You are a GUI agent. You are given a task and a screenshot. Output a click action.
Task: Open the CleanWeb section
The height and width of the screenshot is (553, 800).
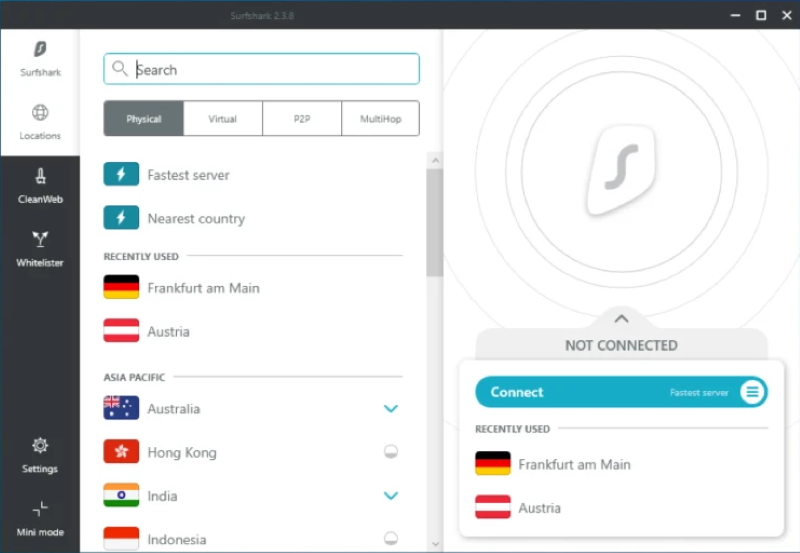(x=40, y=186)
